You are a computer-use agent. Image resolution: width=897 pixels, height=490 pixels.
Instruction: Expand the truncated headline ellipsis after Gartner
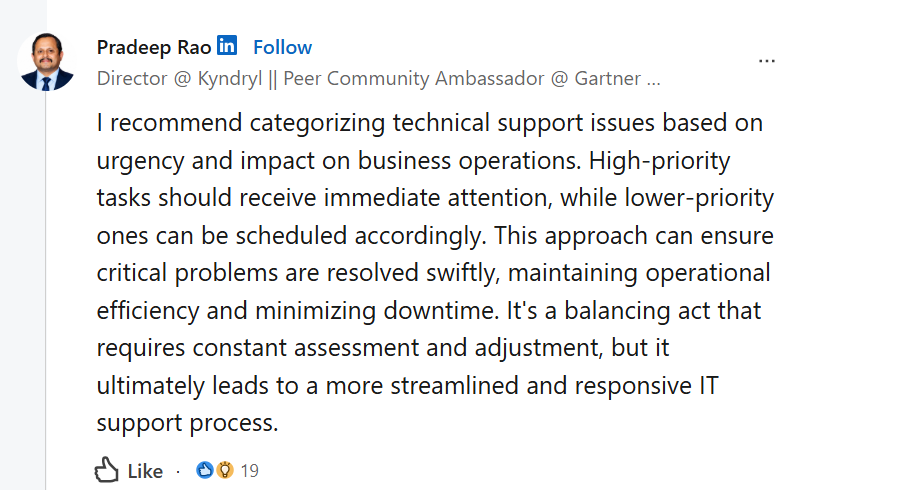click(x=653, y=79)
